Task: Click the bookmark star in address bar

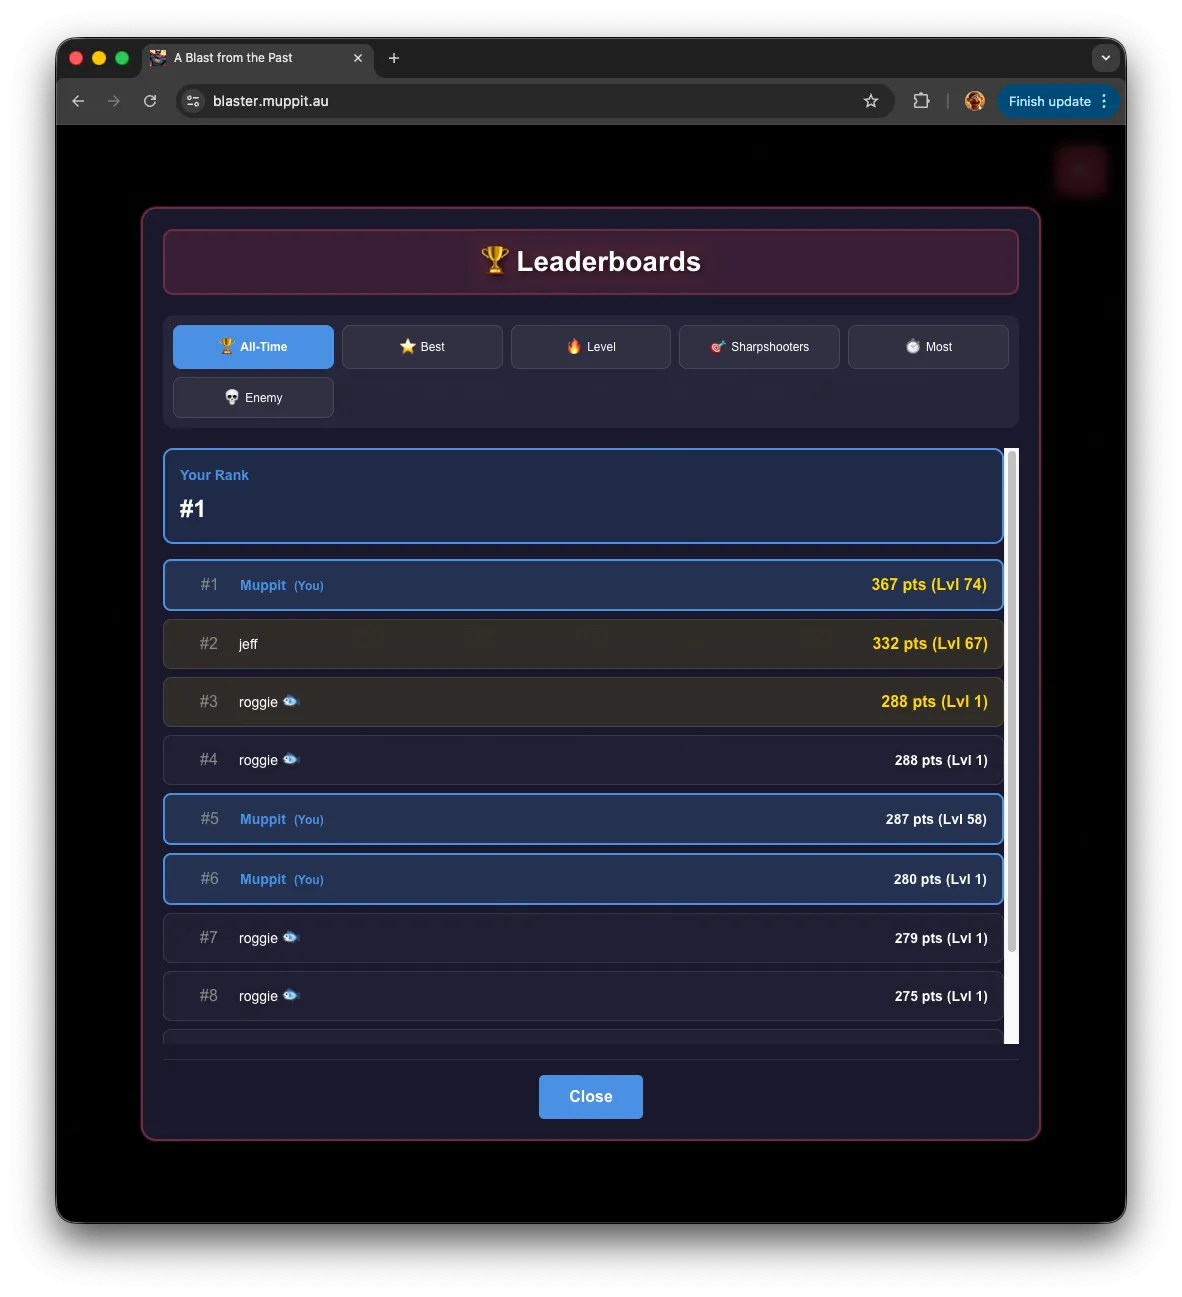Action: (871, 101)
